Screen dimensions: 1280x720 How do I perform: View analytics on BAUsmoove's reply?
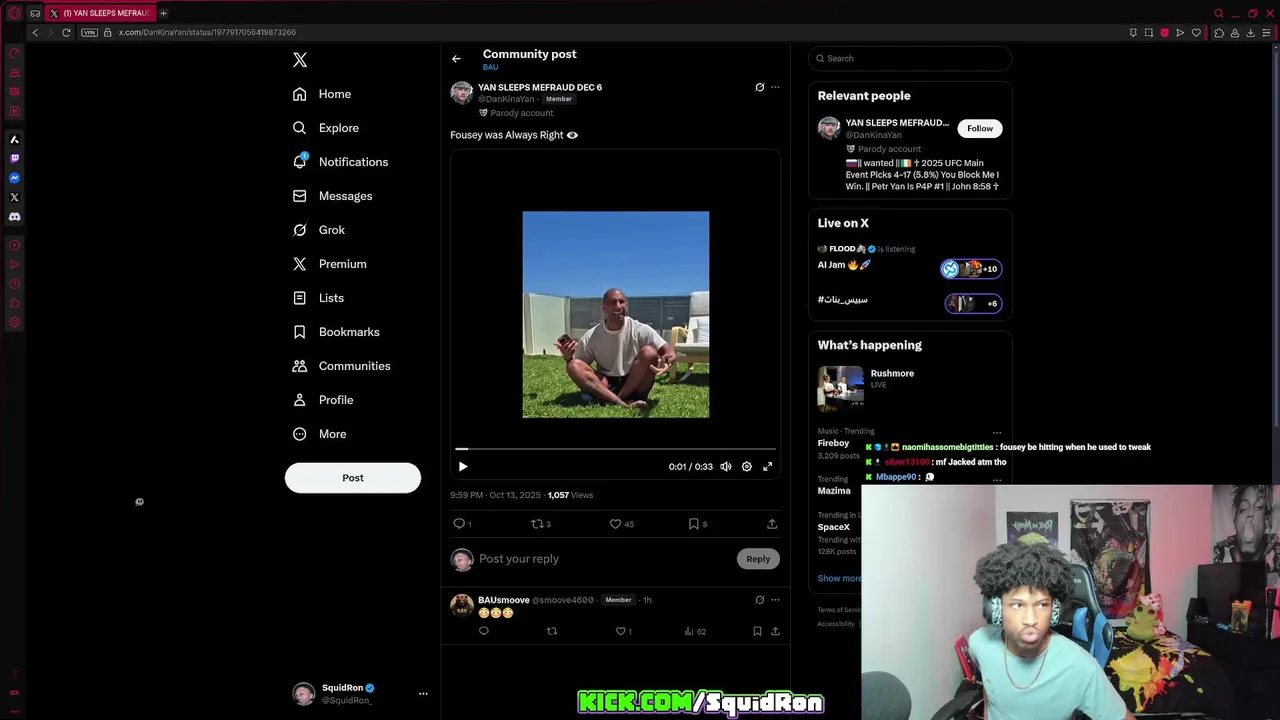click(x=694, y=631)
